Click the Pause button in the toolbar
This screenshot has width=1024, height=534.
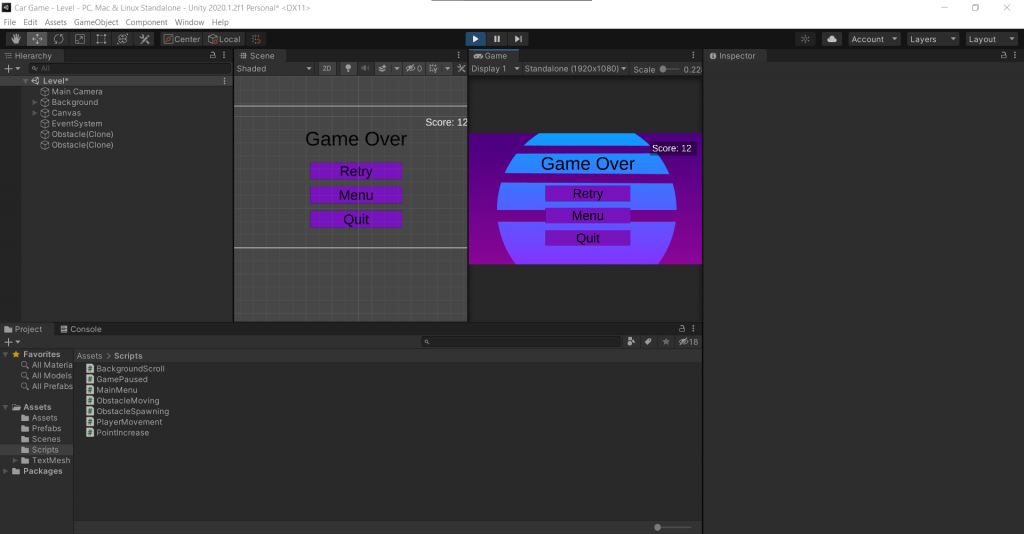pyautogui.click(x=497, y=39)
